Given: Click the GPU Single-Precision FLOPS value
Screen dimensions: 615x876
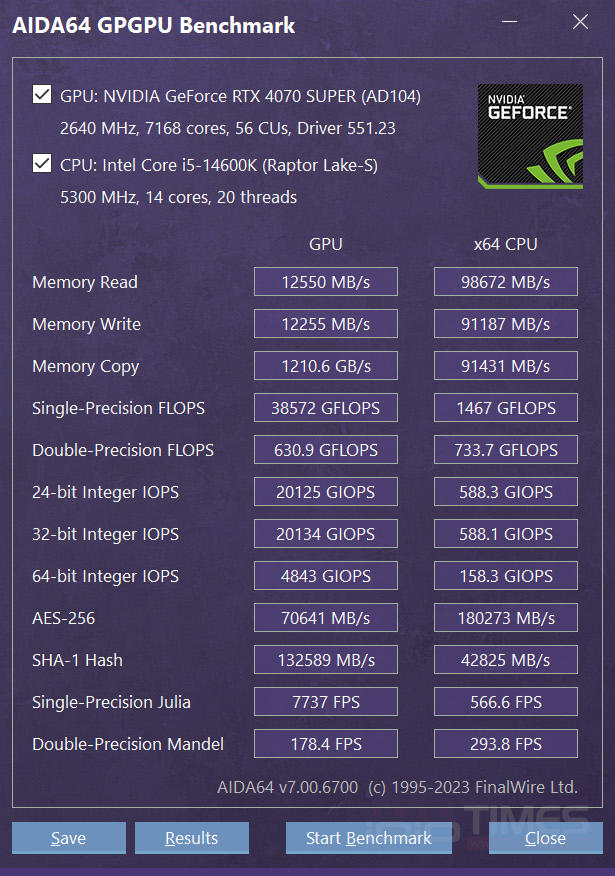Looking at the screenshot, I should 325,408.
